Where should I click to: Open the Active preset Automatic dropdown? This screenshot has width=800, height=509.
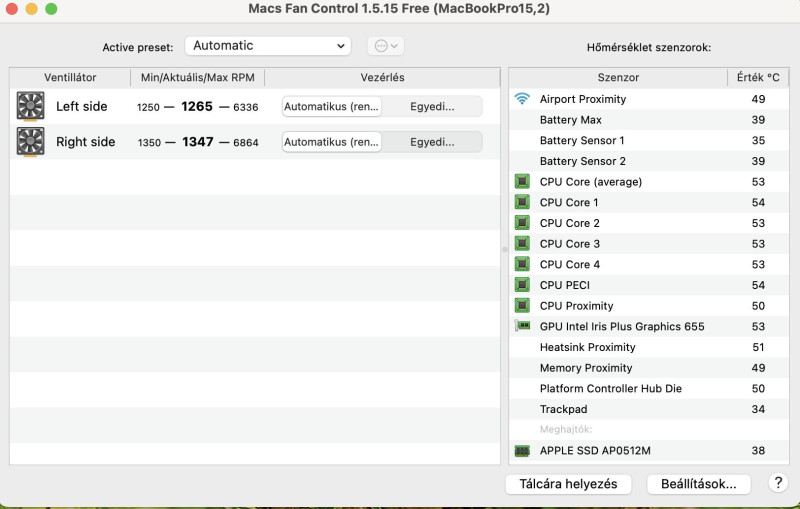pos(268,46)
